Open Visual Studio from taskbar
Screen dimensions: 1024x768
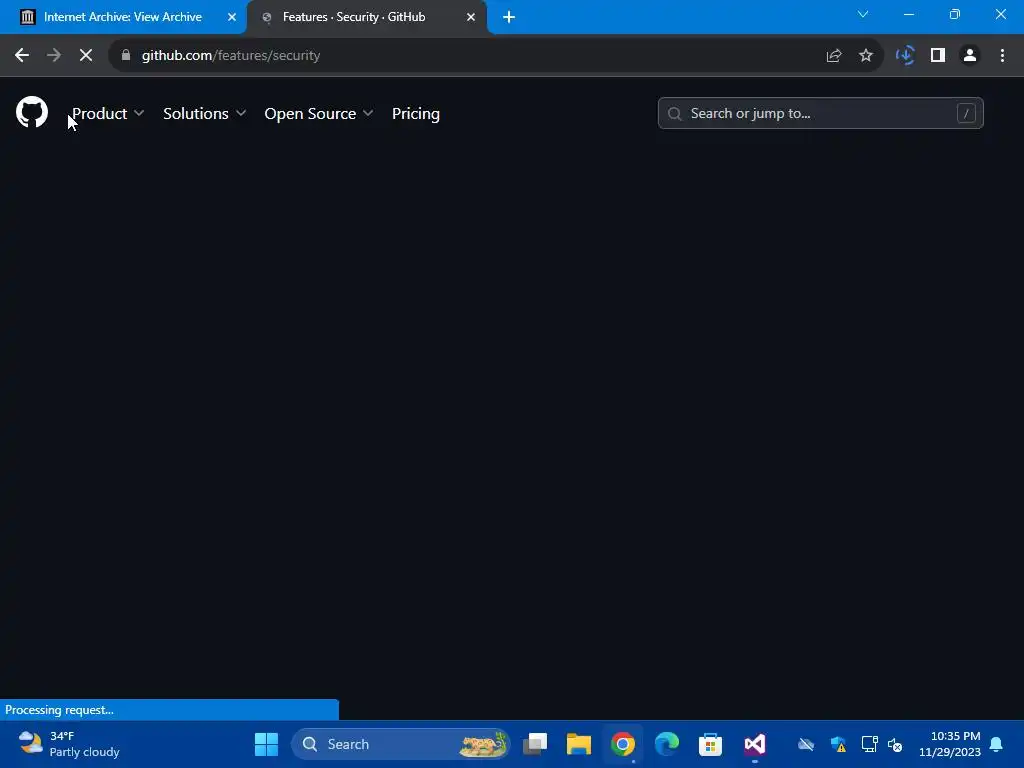point(755,744)
